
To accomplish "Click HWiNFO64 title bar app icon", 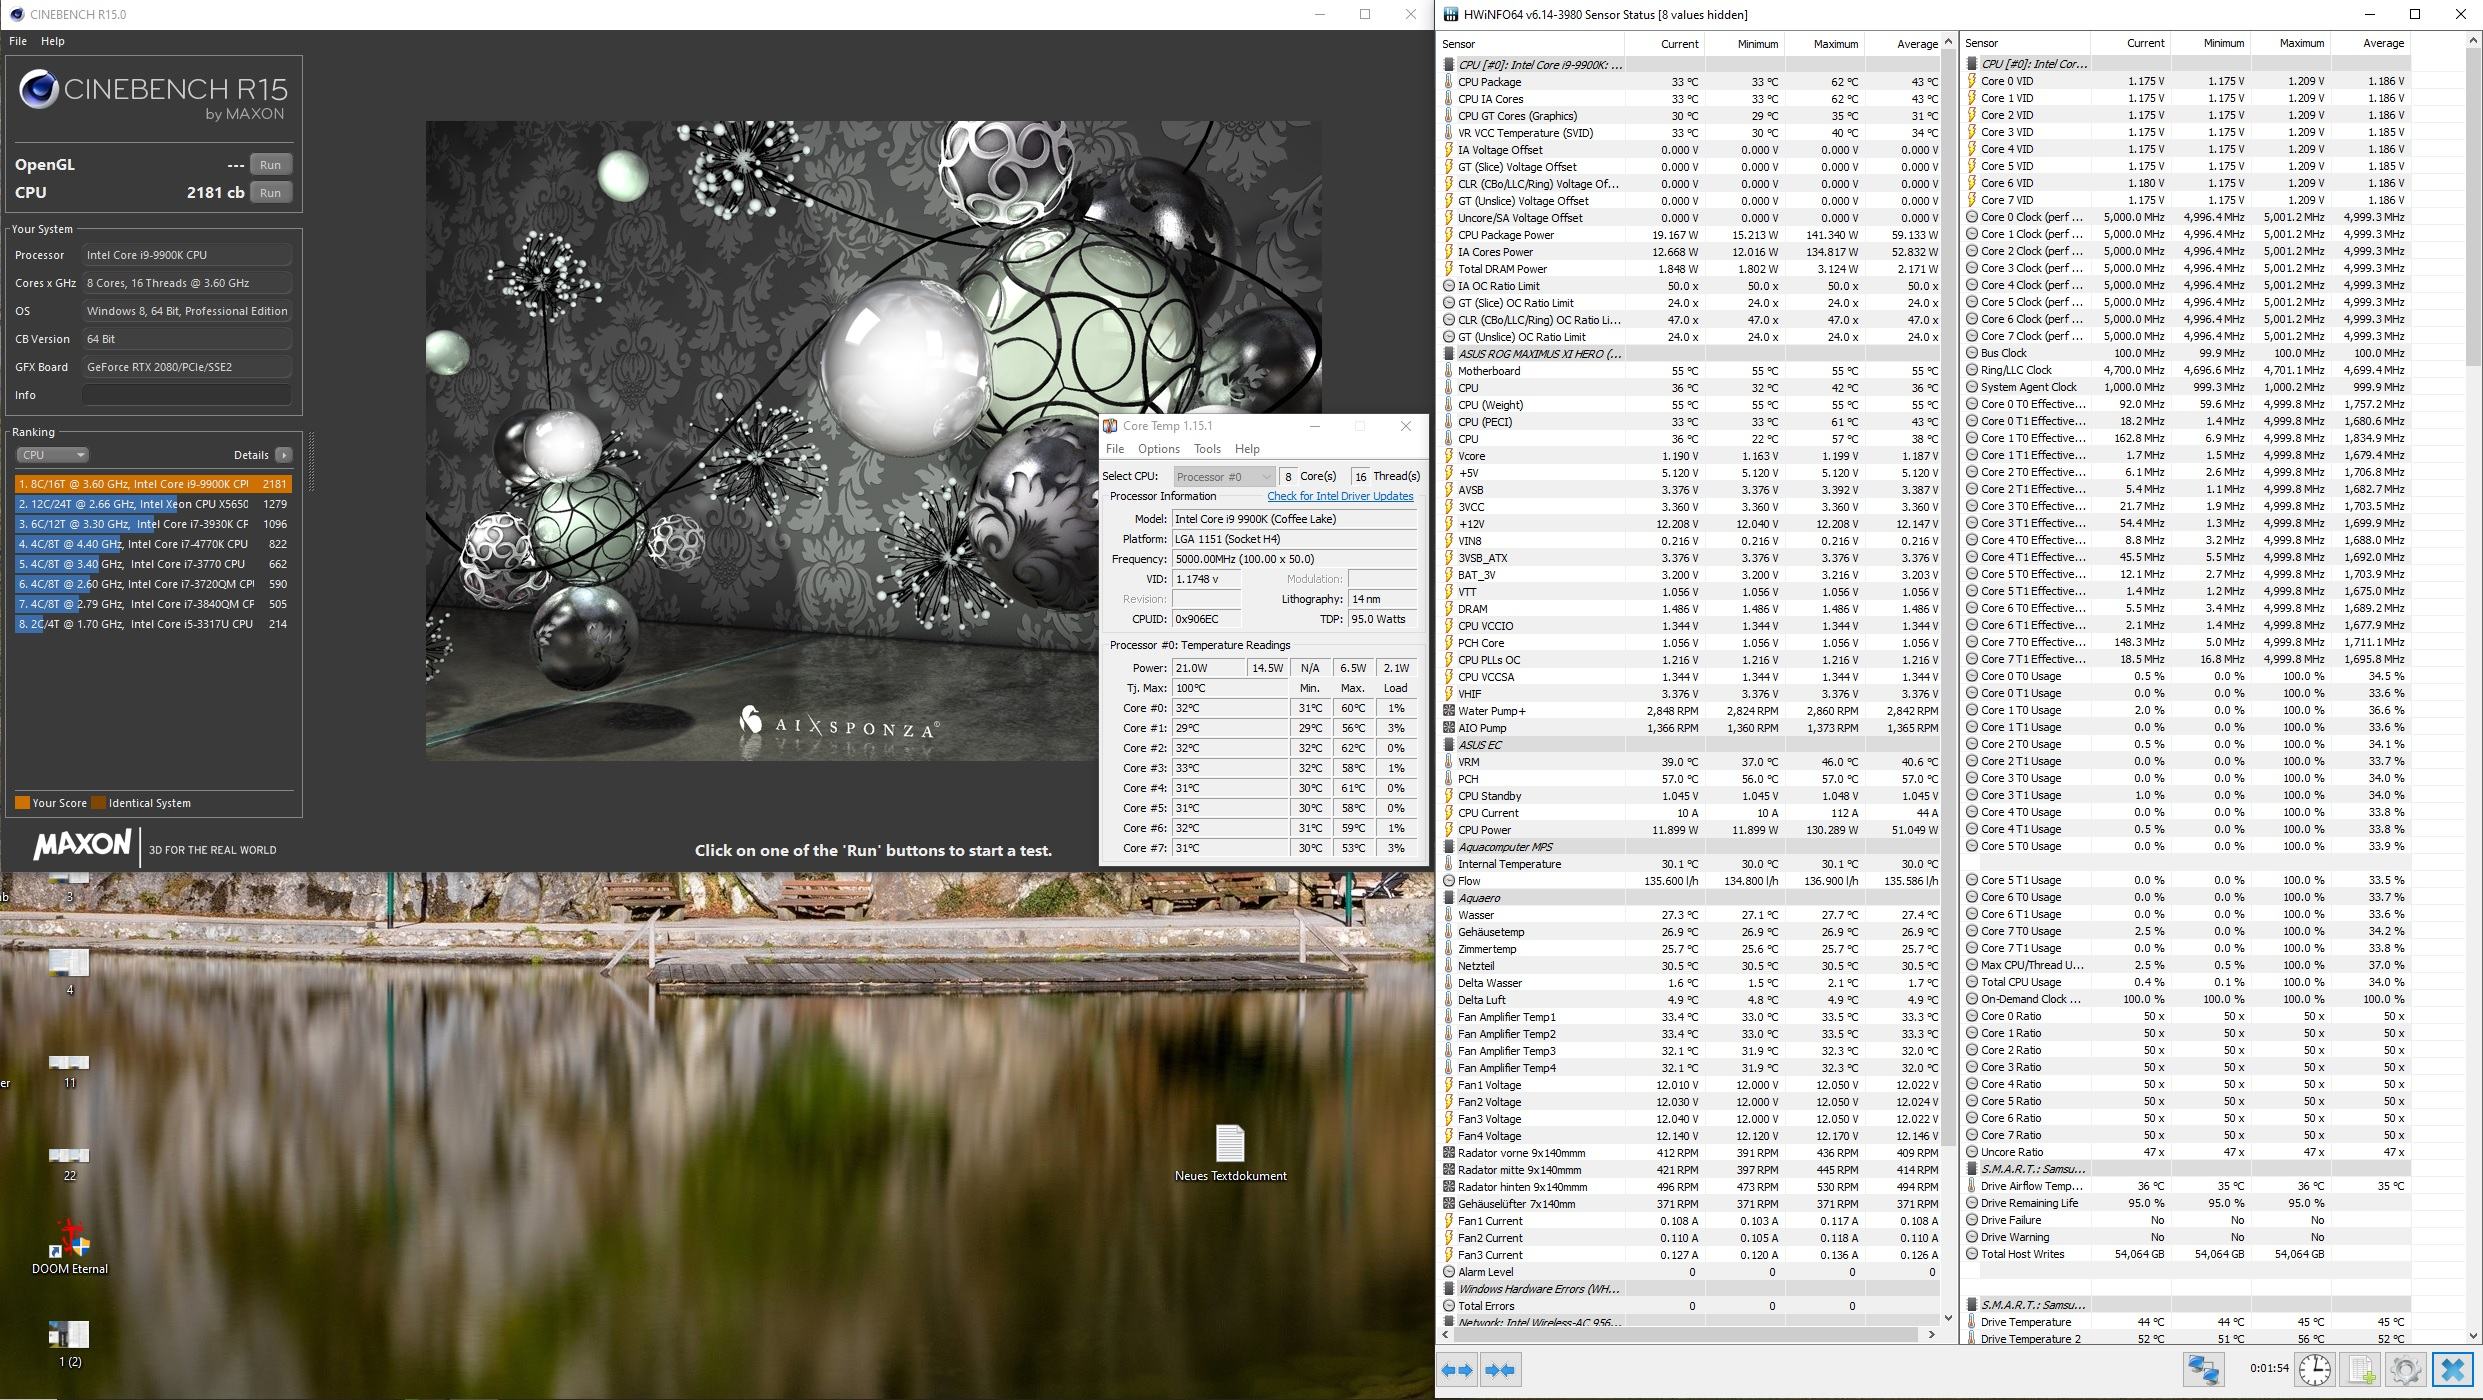I will (1450, 14).
